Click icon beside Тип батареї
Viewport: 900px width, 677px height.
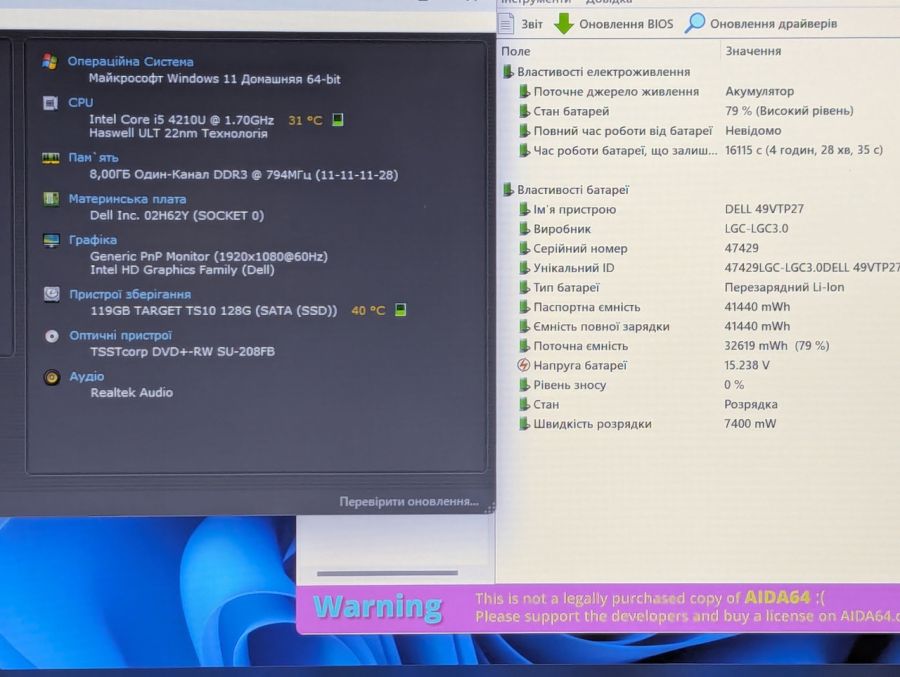[x=524, y=287]
